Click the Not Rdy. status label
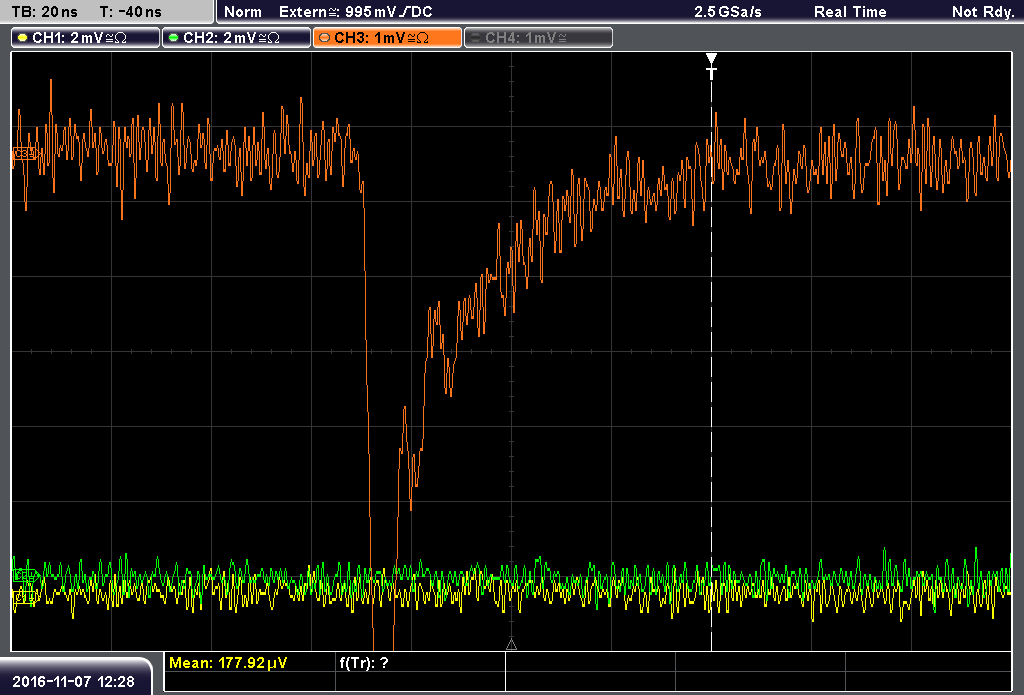This screenshot has height=695, width=1024. 982,12
